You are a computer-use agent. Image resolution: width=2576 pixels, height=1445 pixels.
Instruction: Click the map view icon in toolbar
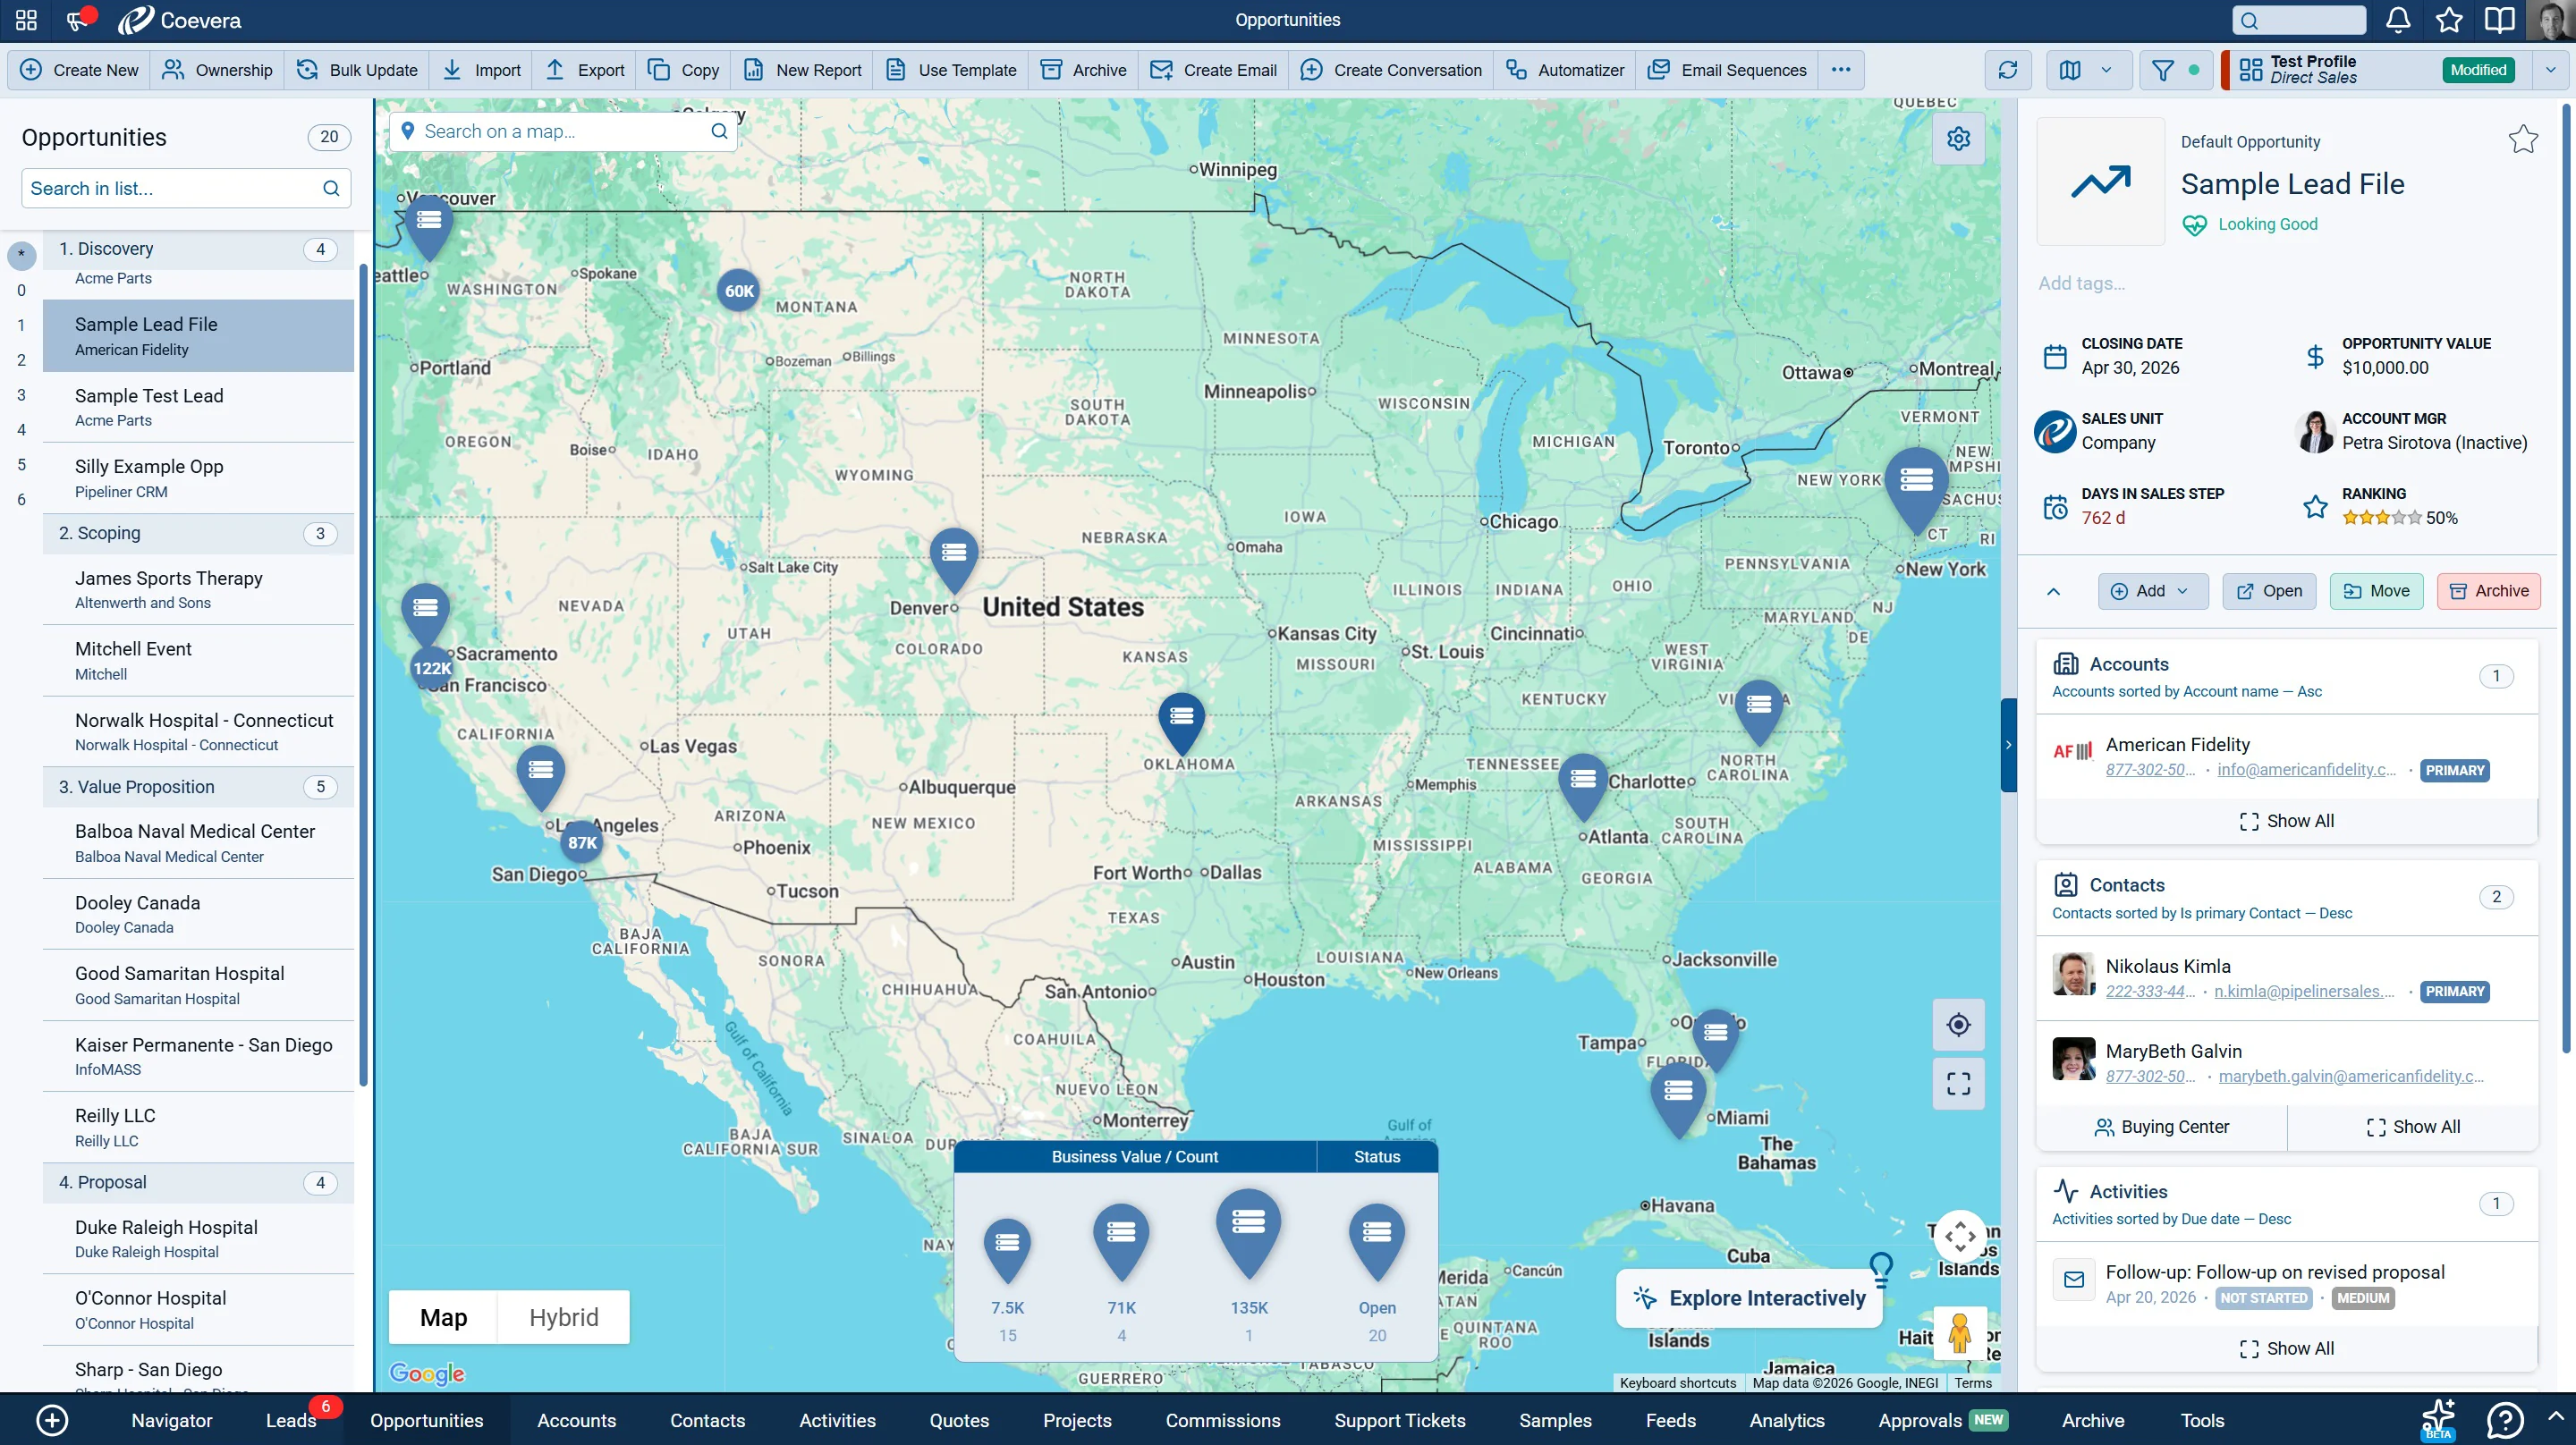[x=2070, y=70]
